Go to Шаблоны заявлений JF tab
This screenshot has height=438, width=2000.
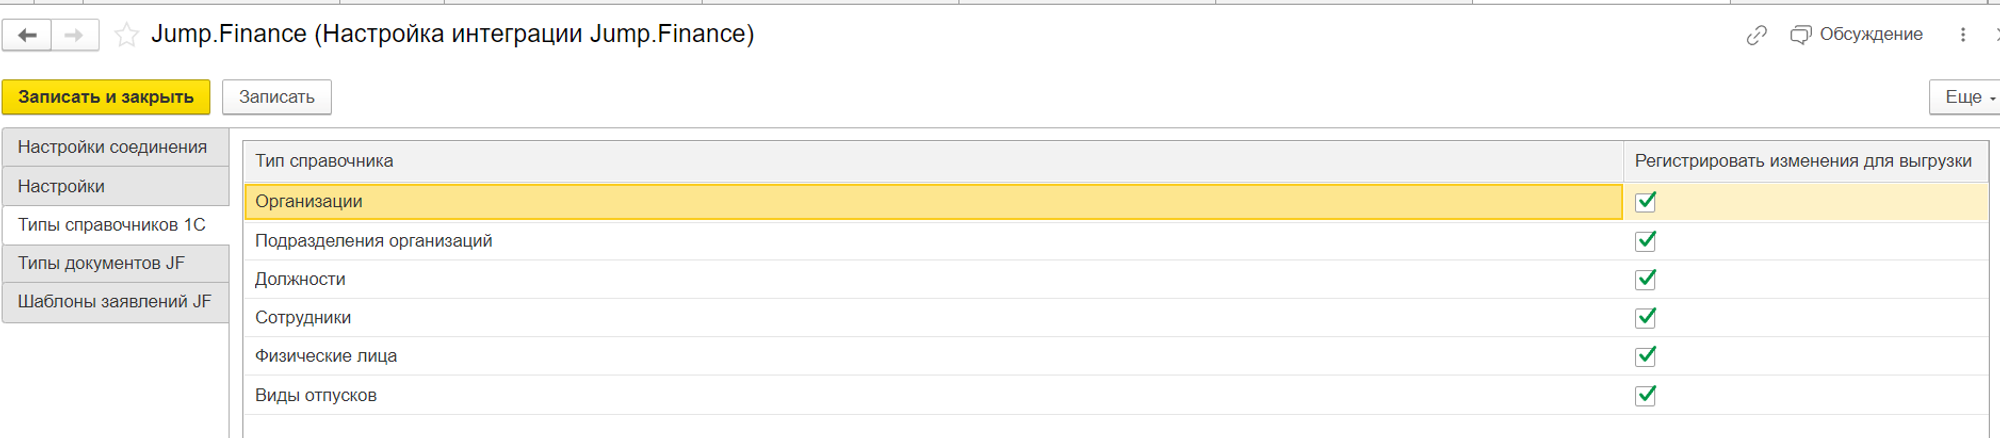pos(114,302)
